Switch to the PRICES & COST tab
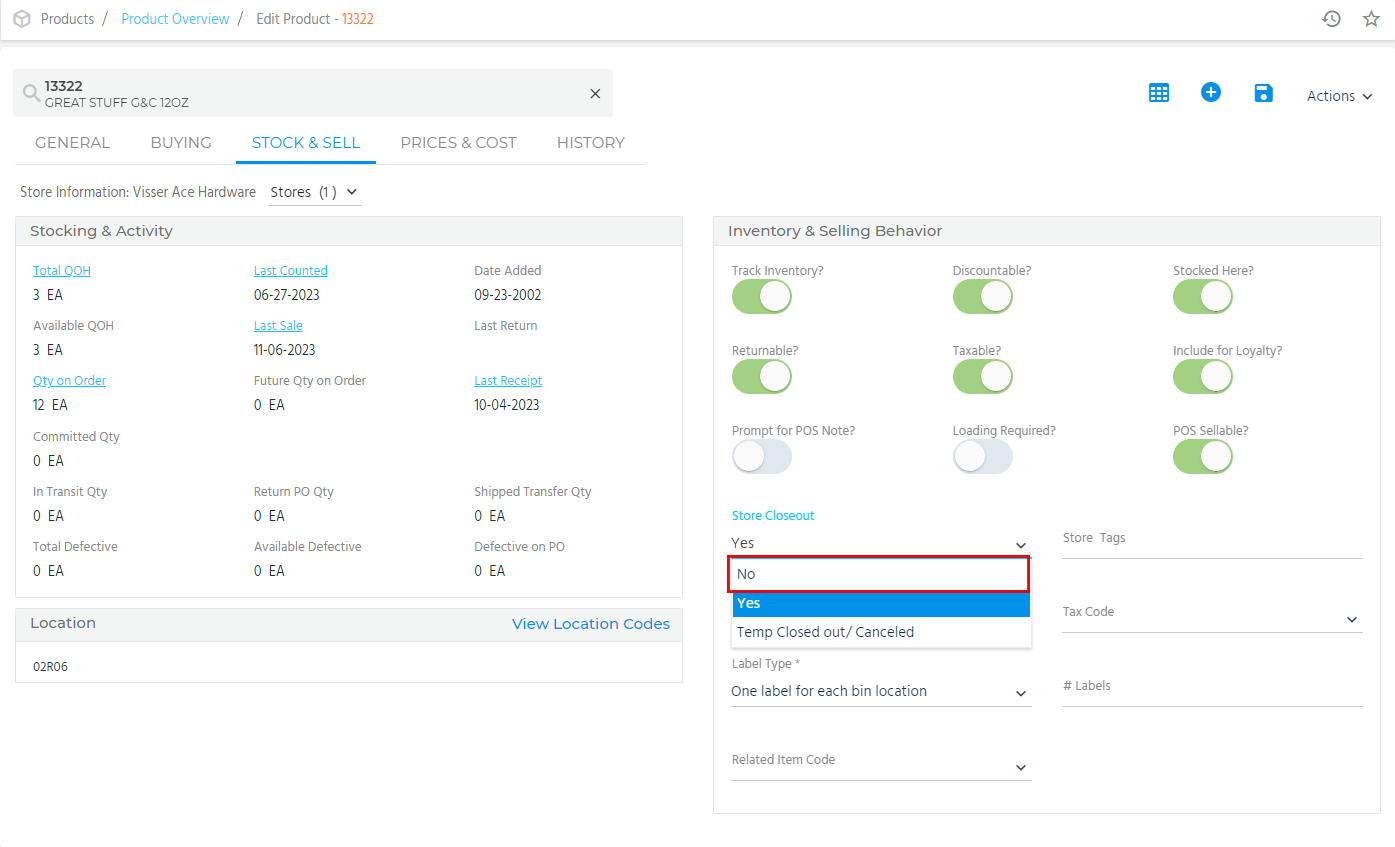Image resolution: width=1395 pixels, height=847 pixels. [458, 143]
